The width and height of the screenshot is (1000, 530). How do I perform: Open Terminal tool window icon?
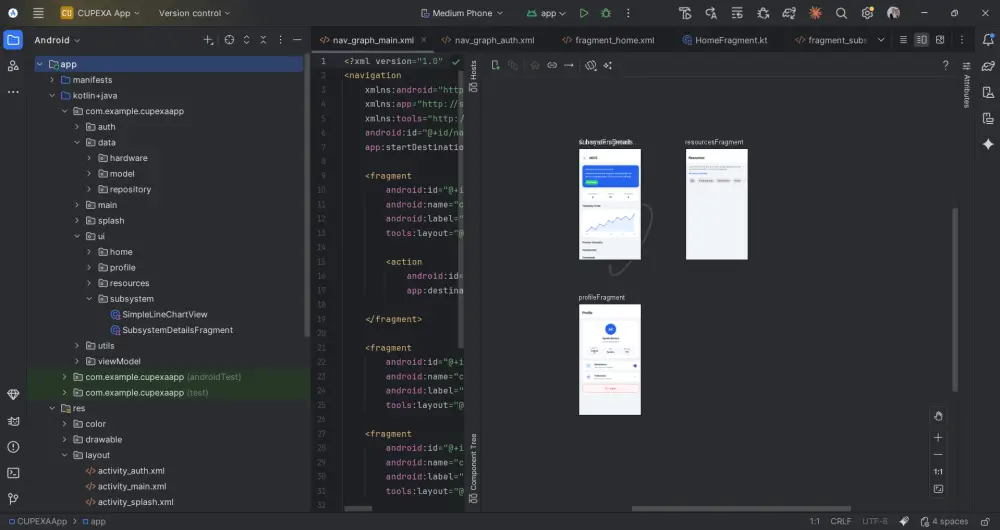(13, 473)
